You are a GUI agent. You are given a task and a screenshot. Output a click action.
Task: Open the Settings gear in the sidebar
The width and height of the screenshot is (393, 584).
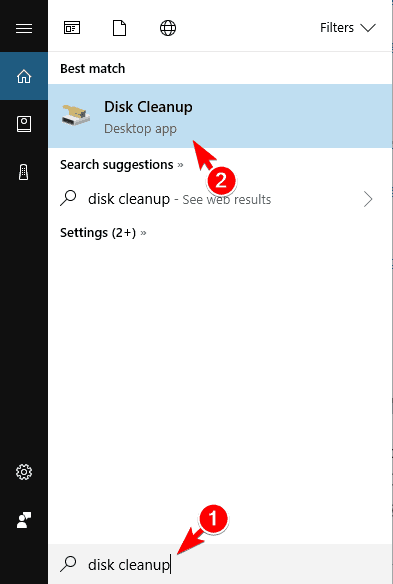point(24,472)
